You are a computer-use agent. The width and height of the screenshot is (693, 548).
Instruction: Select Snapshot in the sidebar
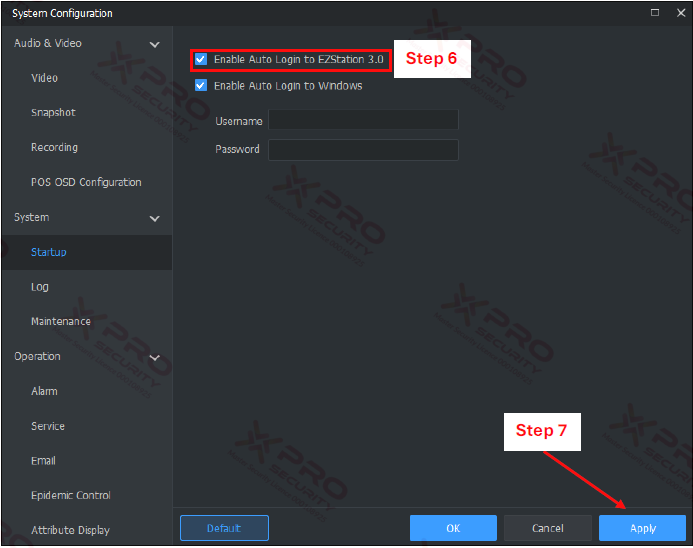point(53,113)
